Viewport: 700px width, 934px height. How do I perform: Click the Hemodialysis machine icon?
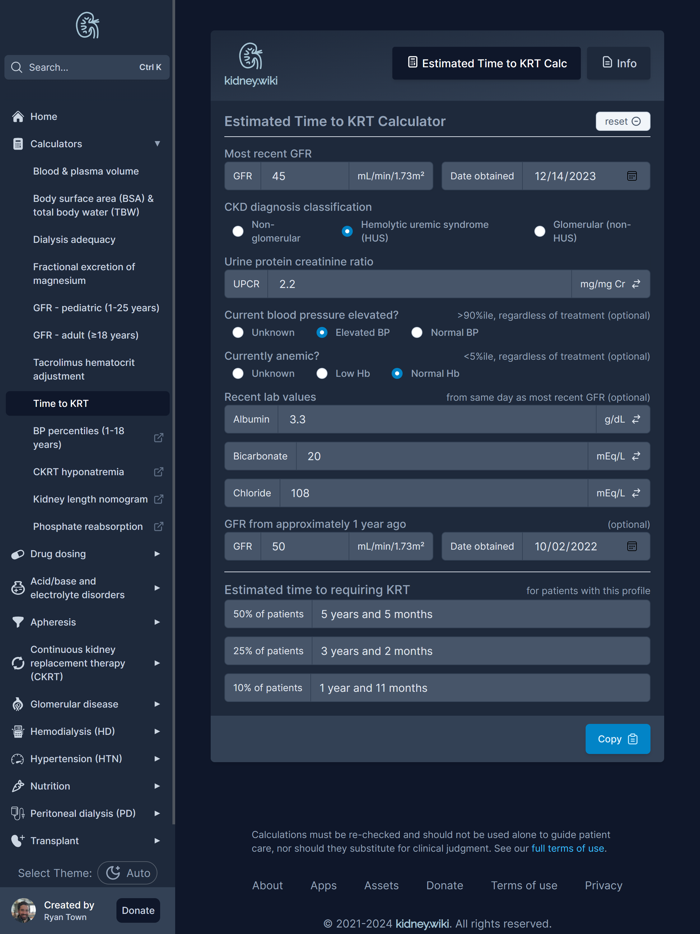[x=18, y=731]
